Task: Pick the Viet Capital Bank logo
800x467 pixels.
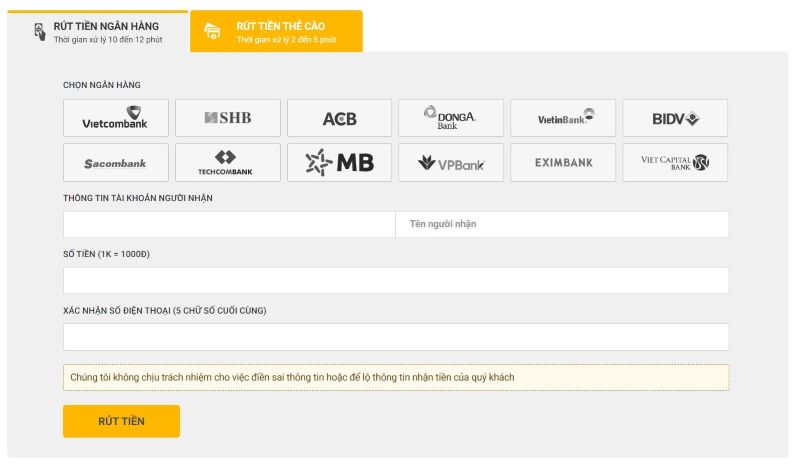Action: 675,162
